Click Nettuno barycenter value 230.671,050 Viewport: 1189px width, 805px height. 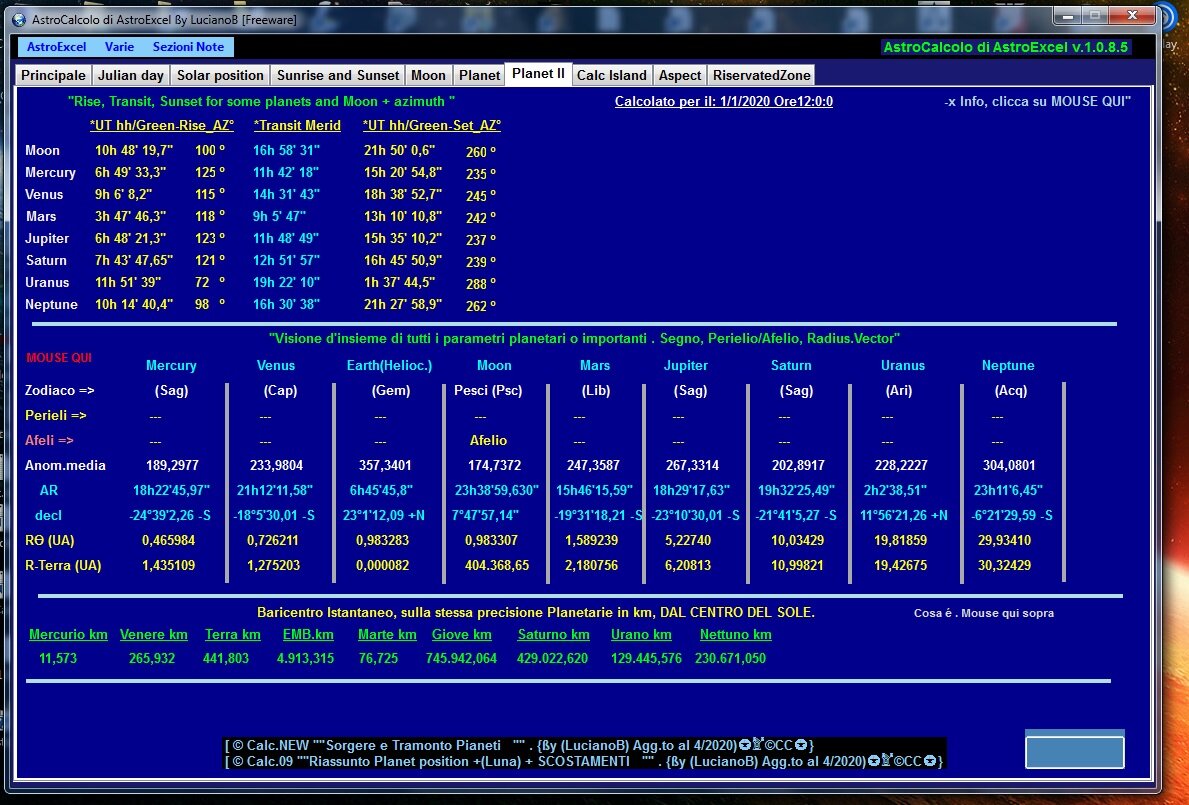tap(730, 658)
